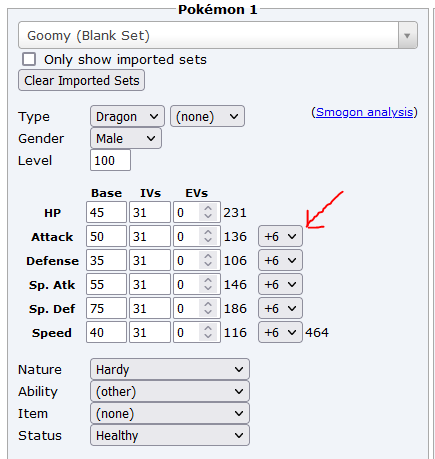Click the Attack base stat field
The height and width of the screenshot is (459, 435).
tap(106, 236)
